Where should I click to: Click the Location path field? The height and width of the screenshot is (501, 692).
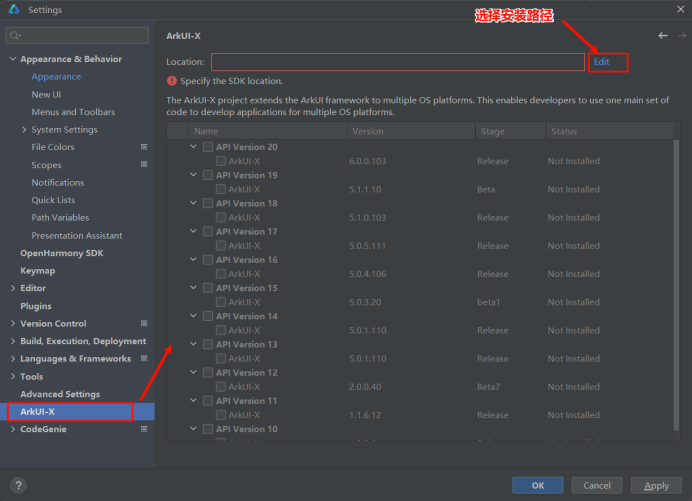[398, 62]
